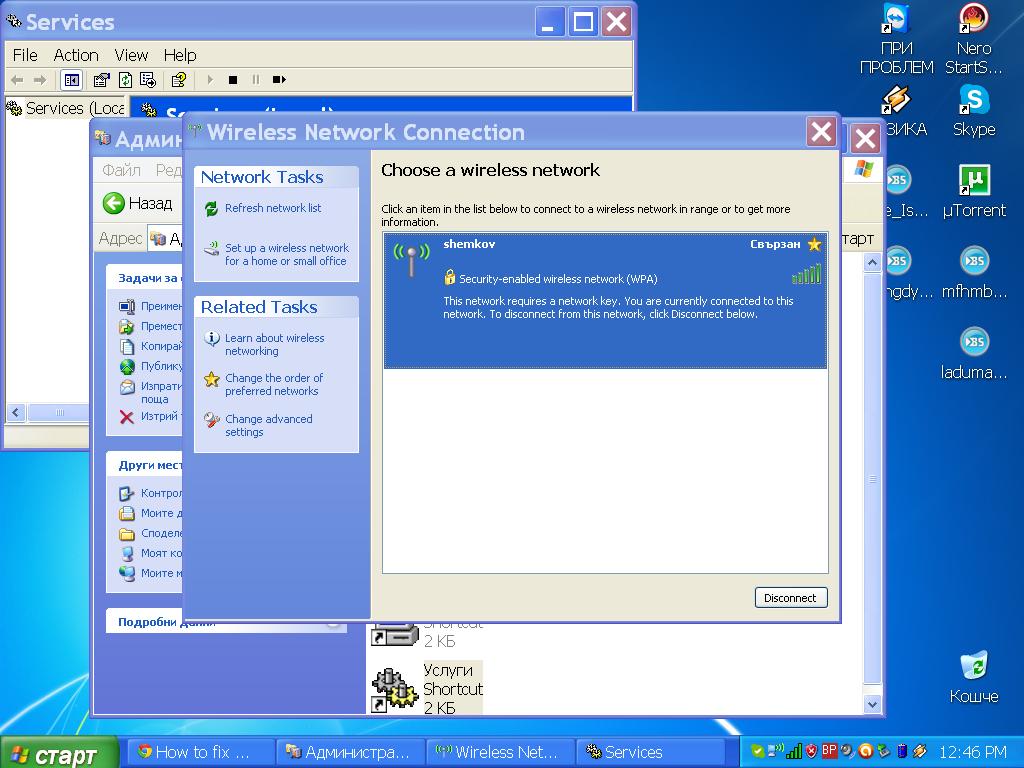Open the Action menu in Services
The image size is (1024, 768).
[x=76, y=55]
